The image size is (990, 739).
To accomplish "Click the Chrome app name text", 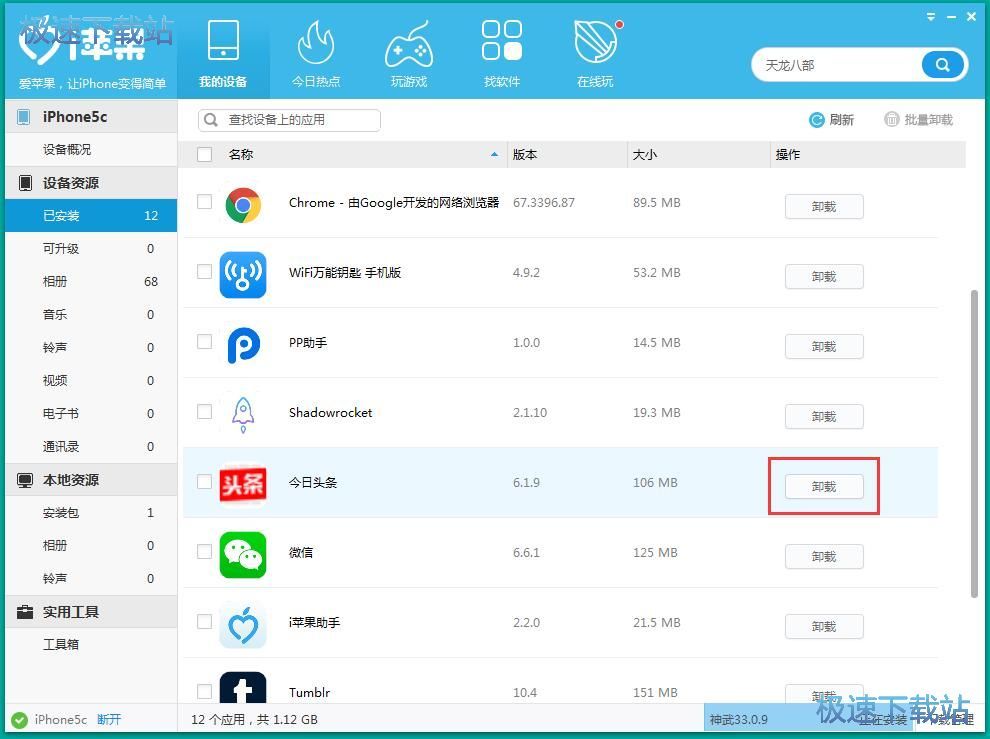I will (x=394, y=203).
